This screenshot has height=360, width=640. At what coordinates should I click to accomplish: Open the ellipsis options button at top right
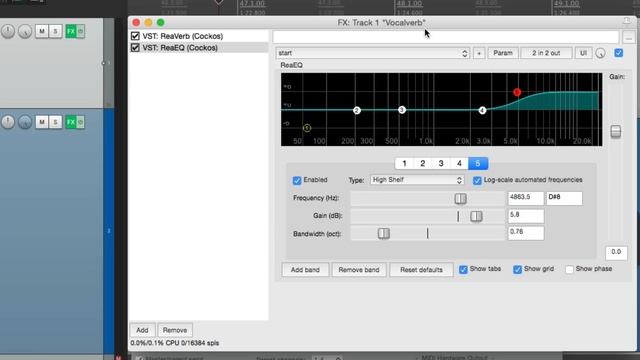click(629, 37)
